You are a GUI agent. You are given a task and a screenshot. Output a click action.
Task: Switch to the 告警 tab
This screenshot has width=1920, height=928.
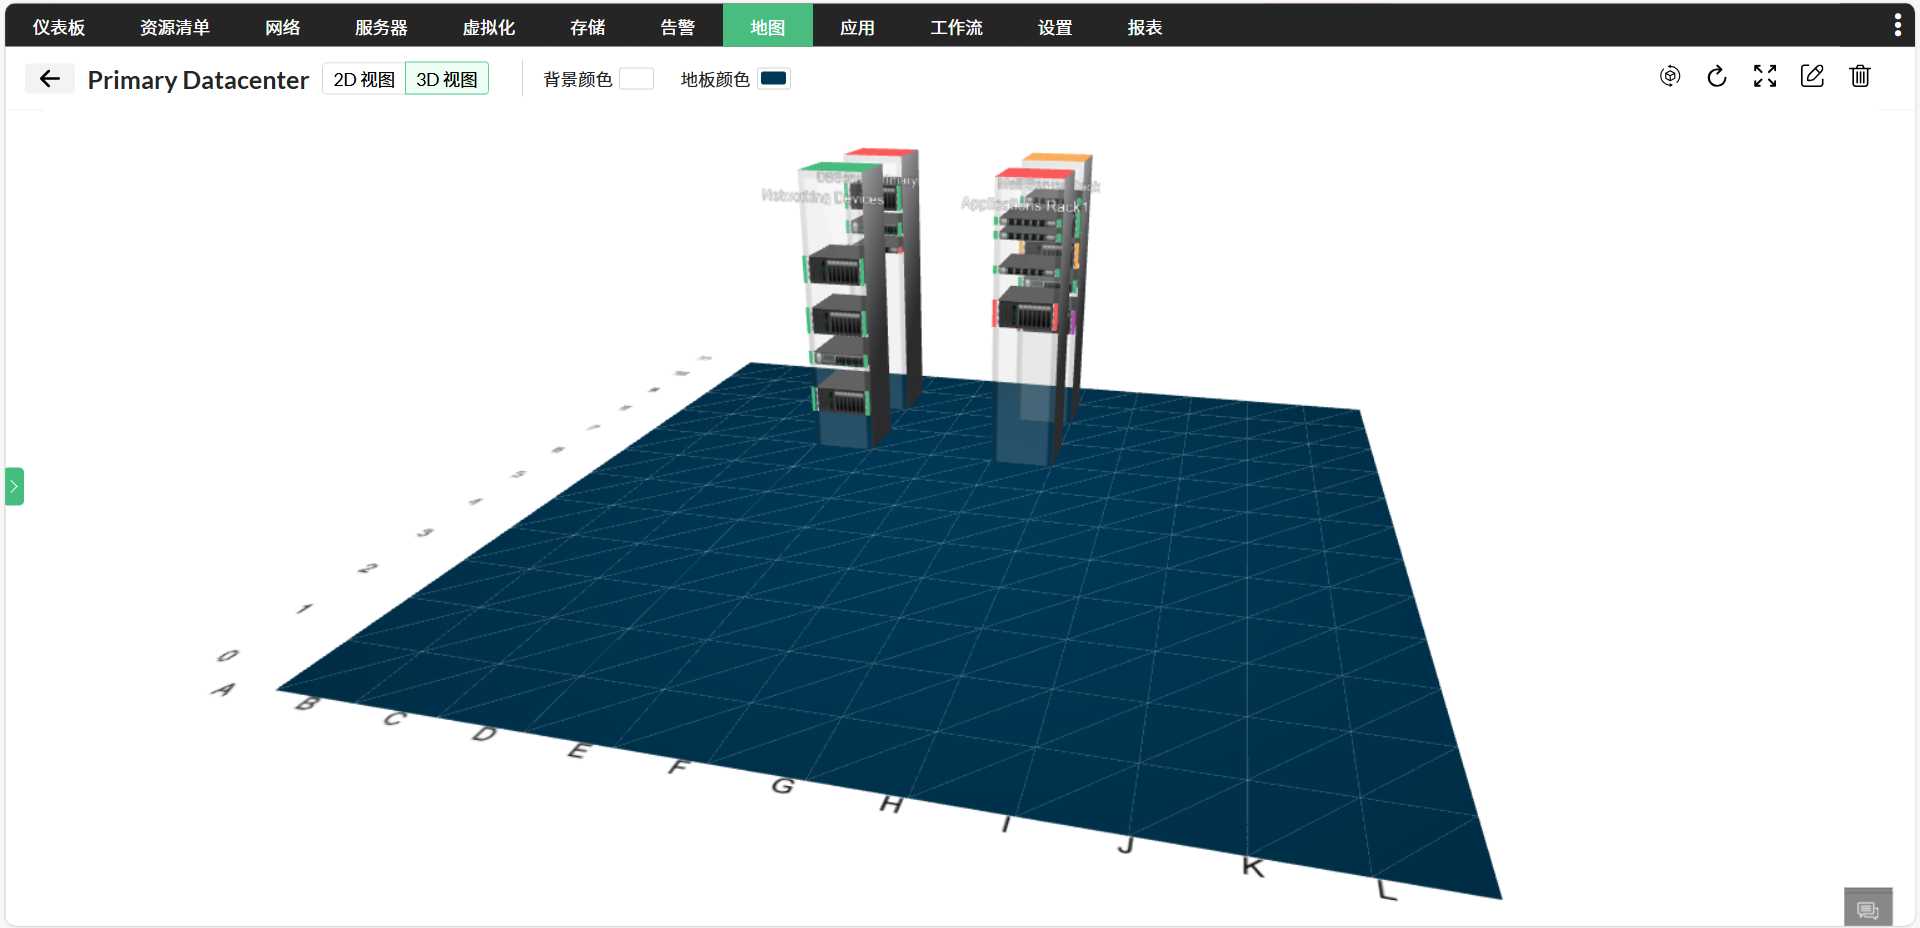(678, 28)
